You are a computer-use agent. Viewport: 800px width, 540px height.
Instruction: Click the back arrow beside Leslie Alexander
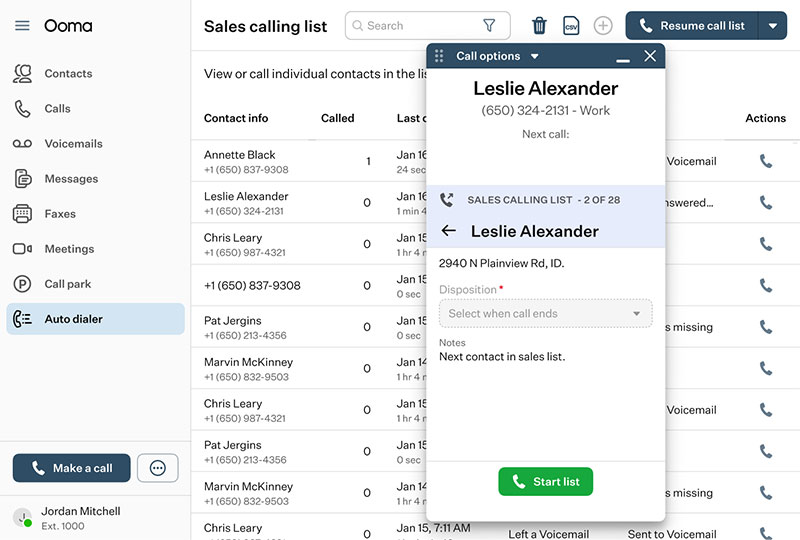click(x=449, y=231)
